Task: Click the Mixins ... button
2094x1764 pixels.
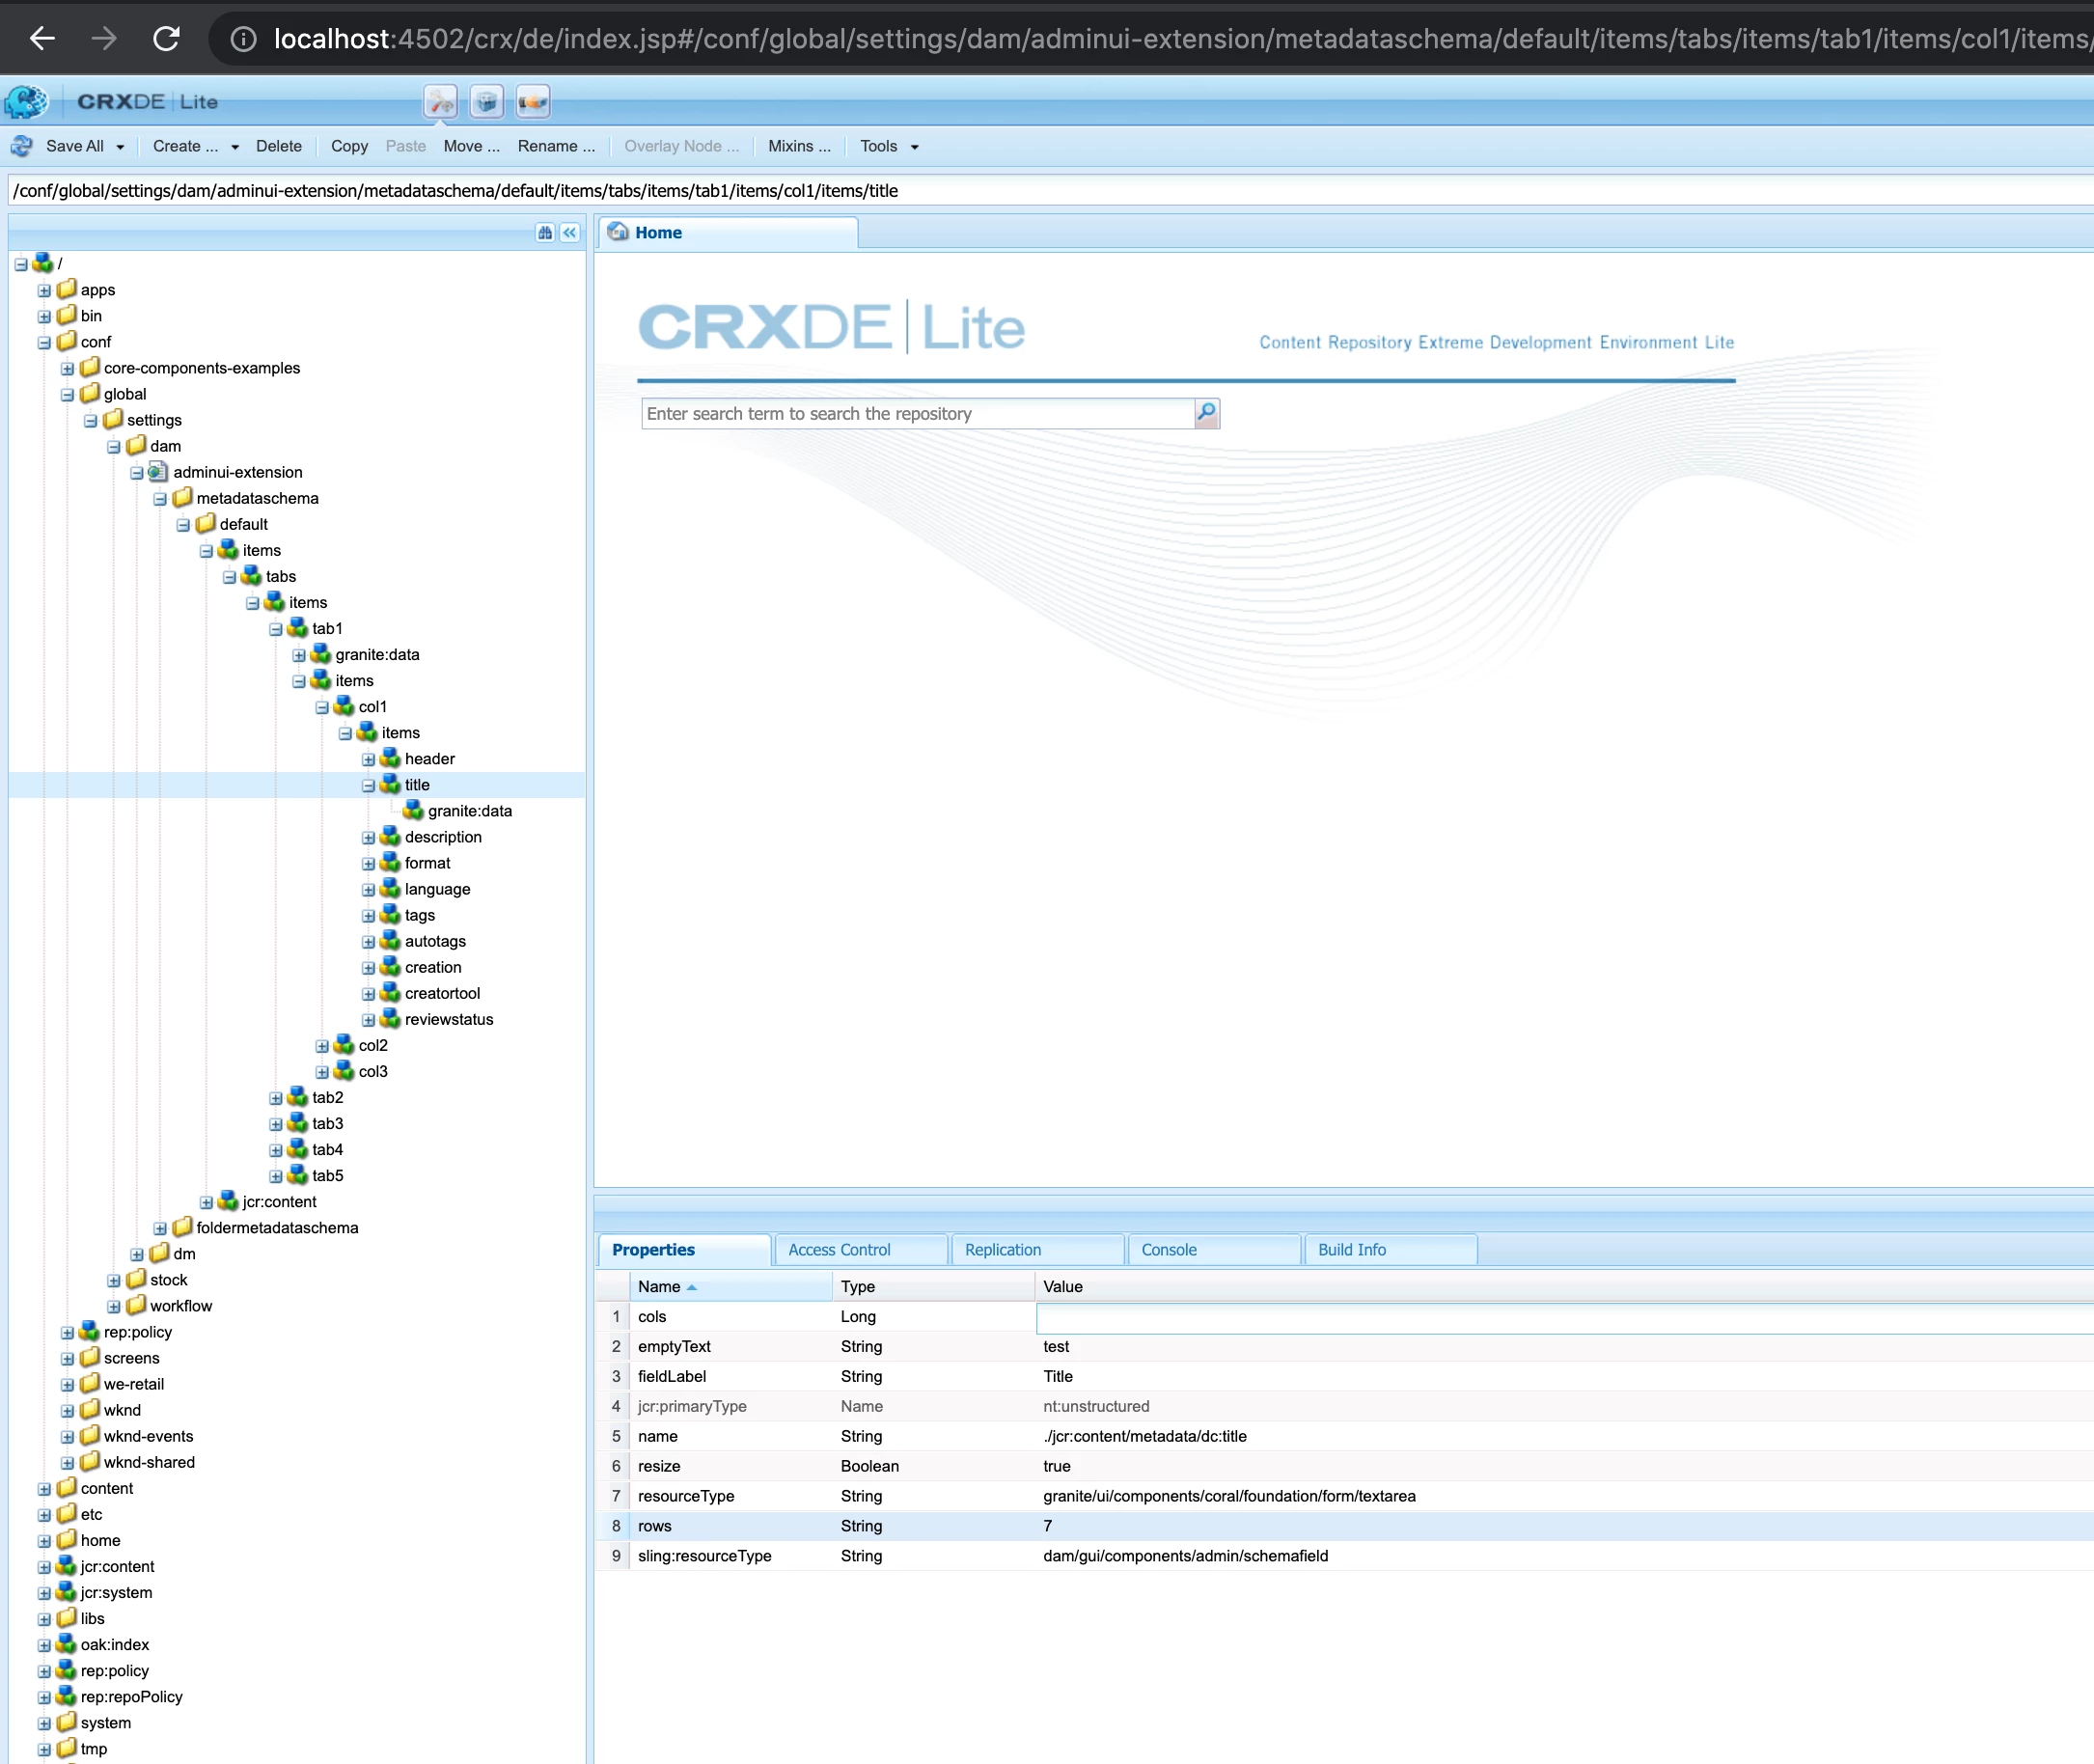Action: coord(799,146)
